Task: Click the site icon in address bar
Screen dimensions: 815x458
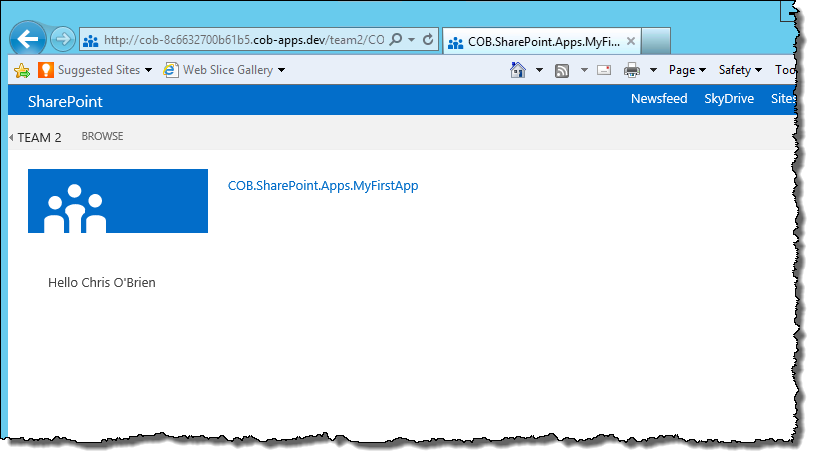Action: (90, 41)
